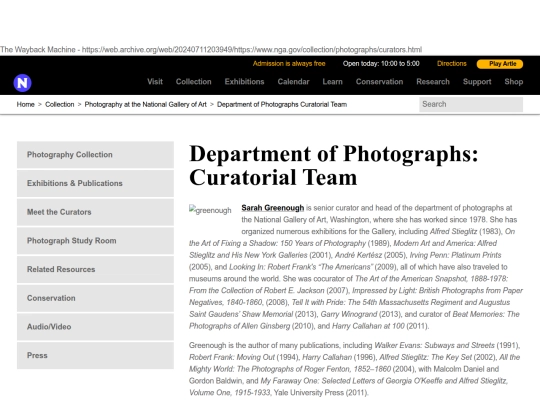
Task: Open the Calendar menu
Action: tap(293, 82)
